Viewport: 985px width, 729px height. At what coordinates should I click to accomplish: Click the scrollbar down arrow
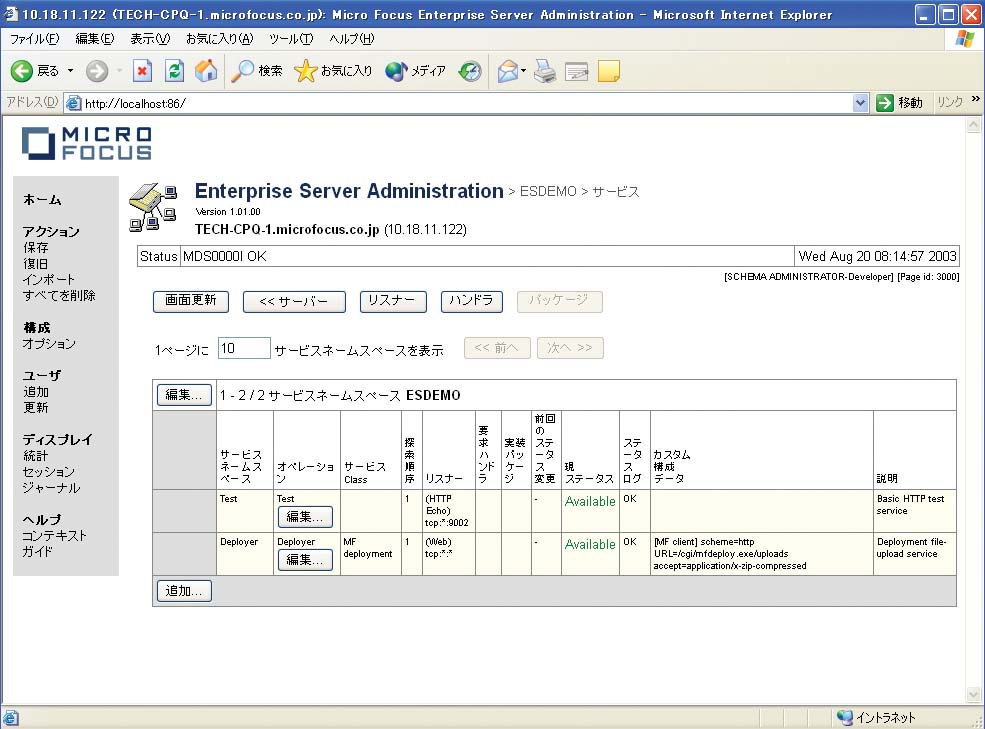click(x=974, y=694)
